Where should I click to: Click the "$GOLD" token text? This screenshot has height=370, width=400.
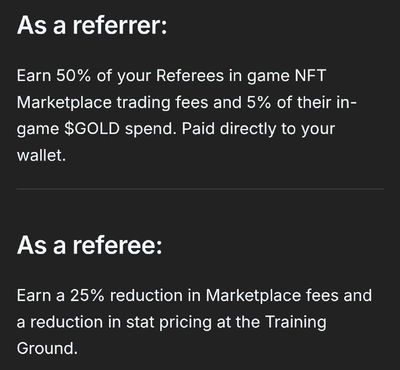coord(91,129)
